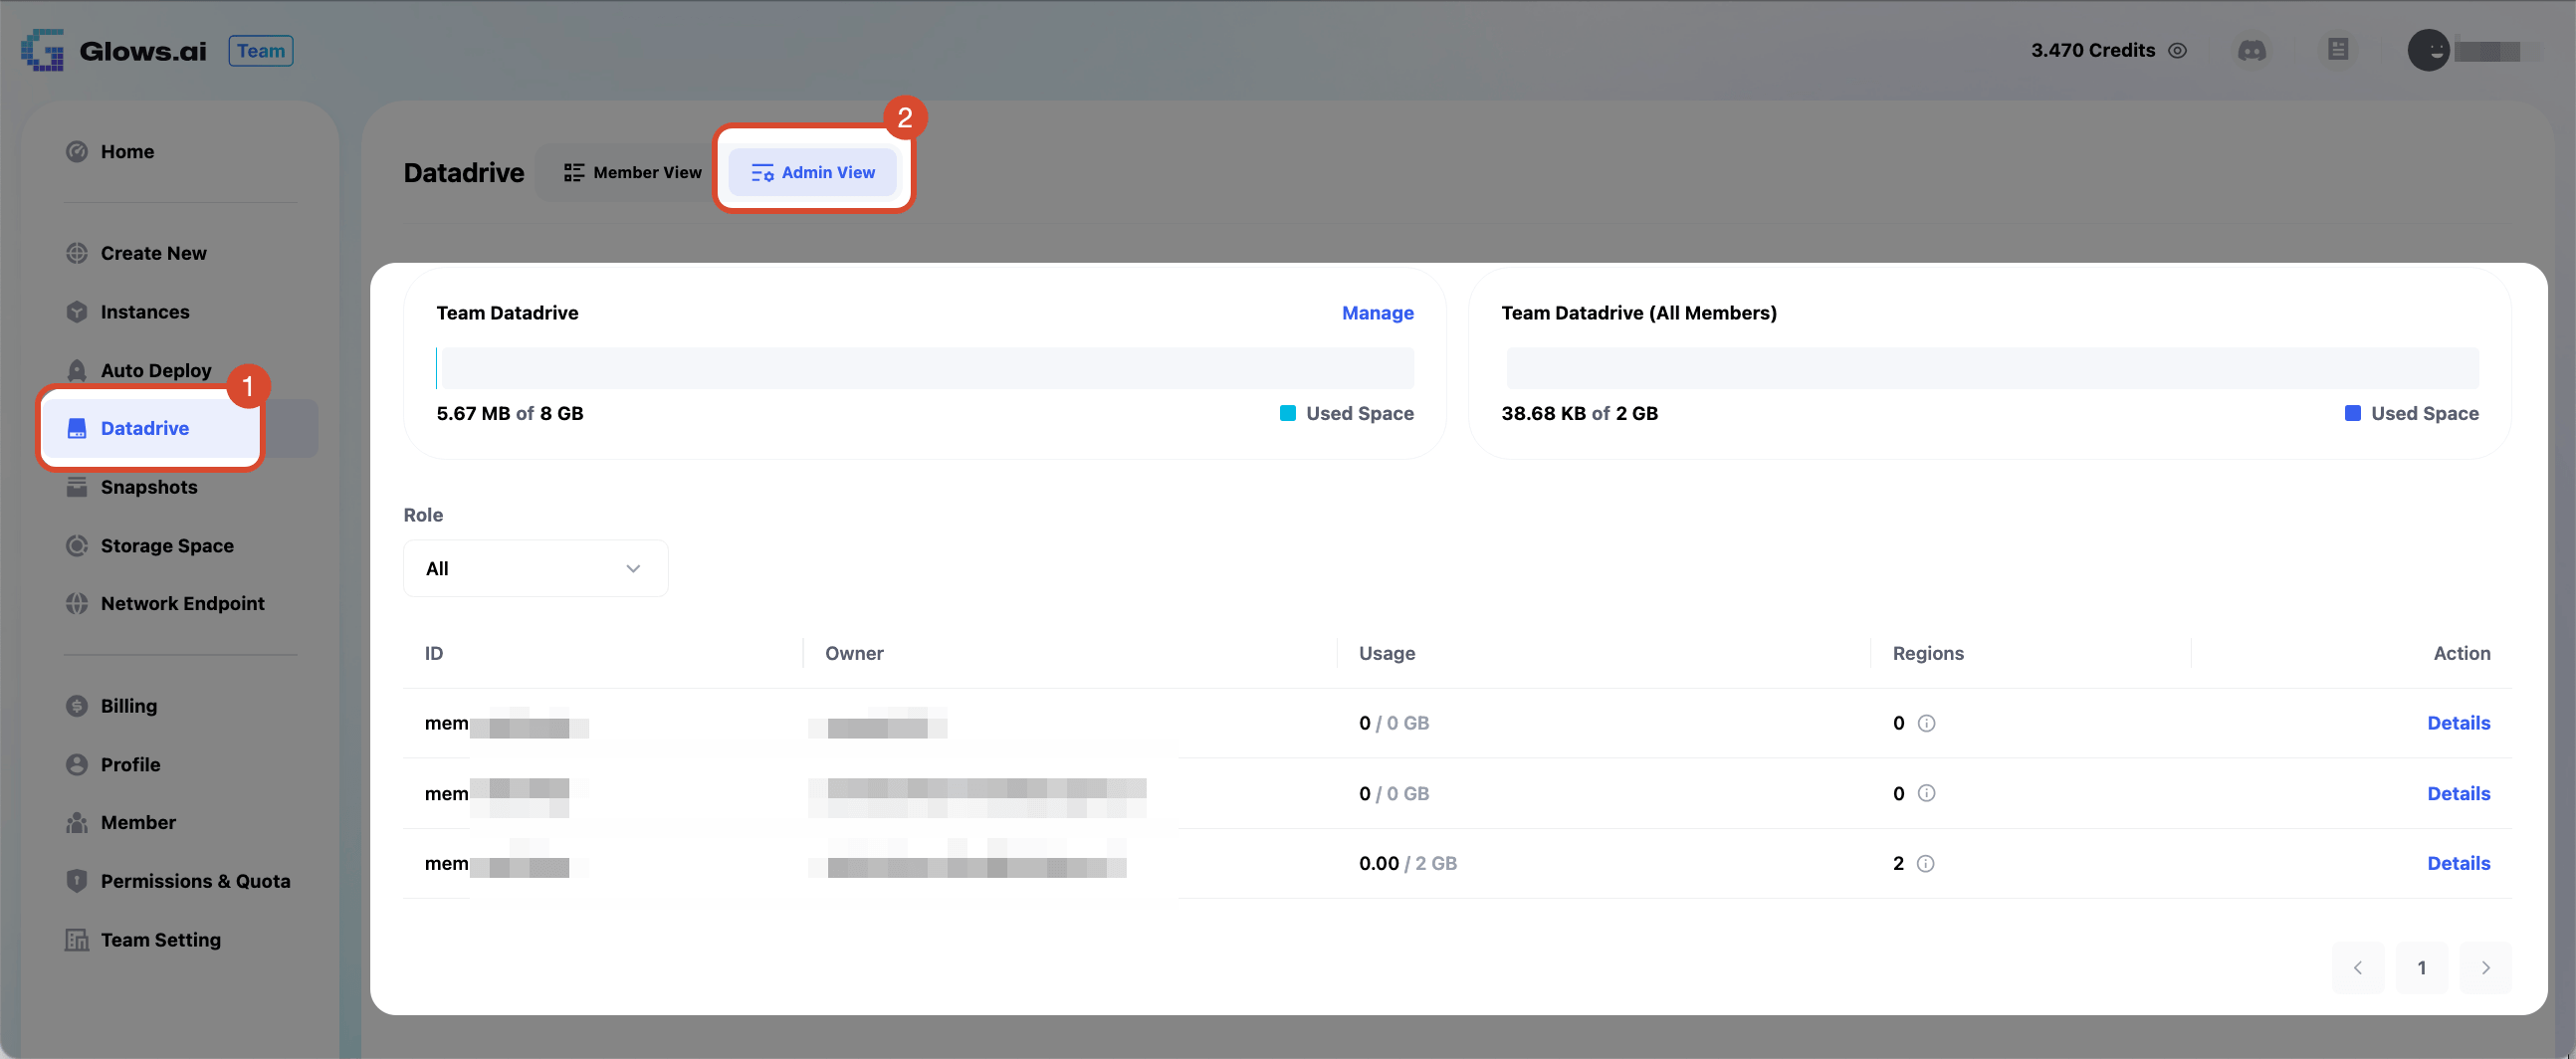
Task: Click the cyan Used Space swatch
Action: click(1288, 413)
